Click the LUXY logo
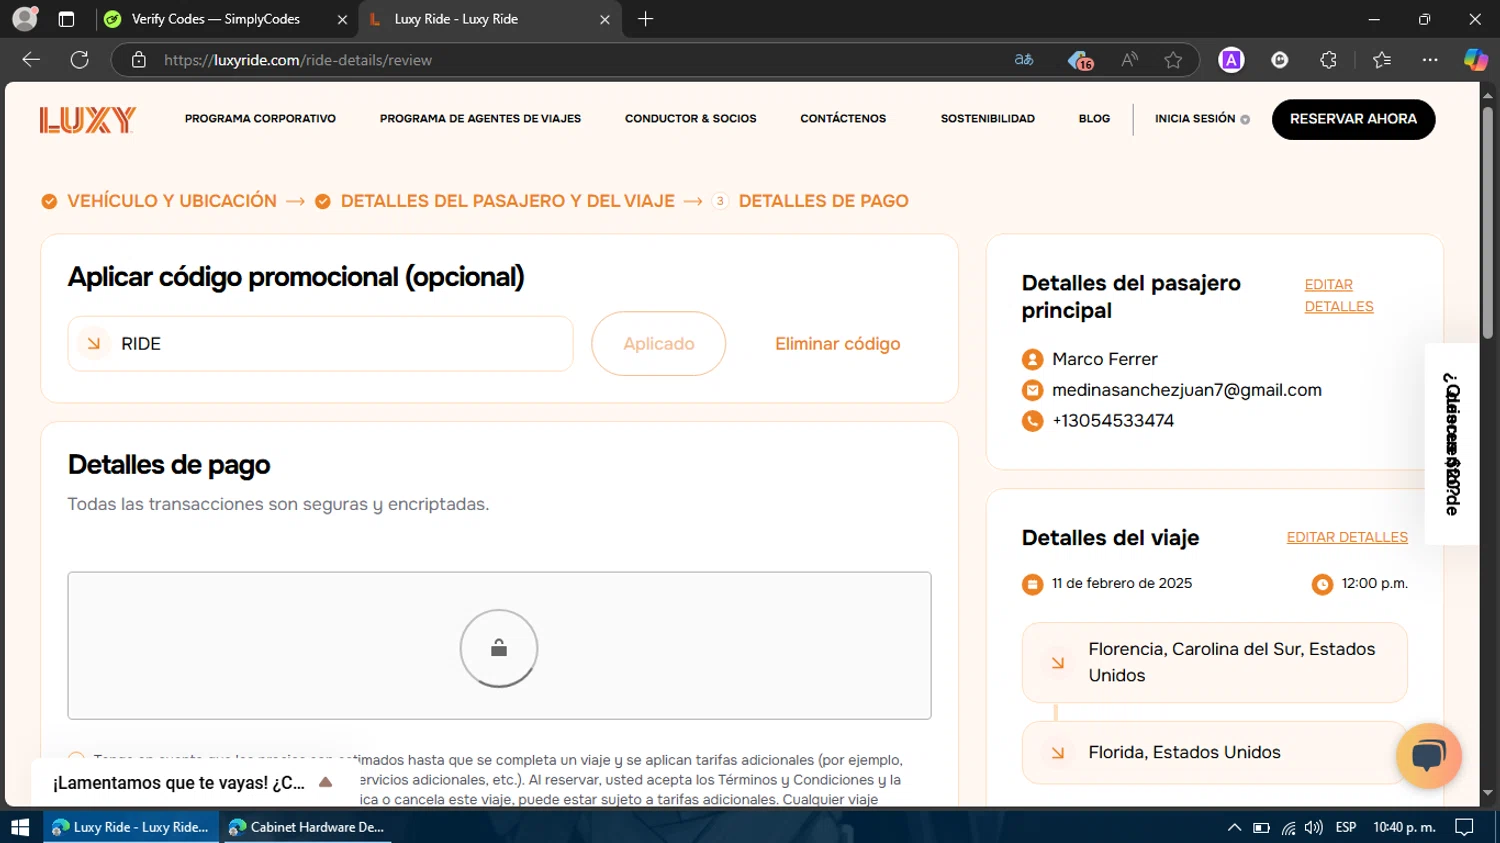 tap(88, 120)
